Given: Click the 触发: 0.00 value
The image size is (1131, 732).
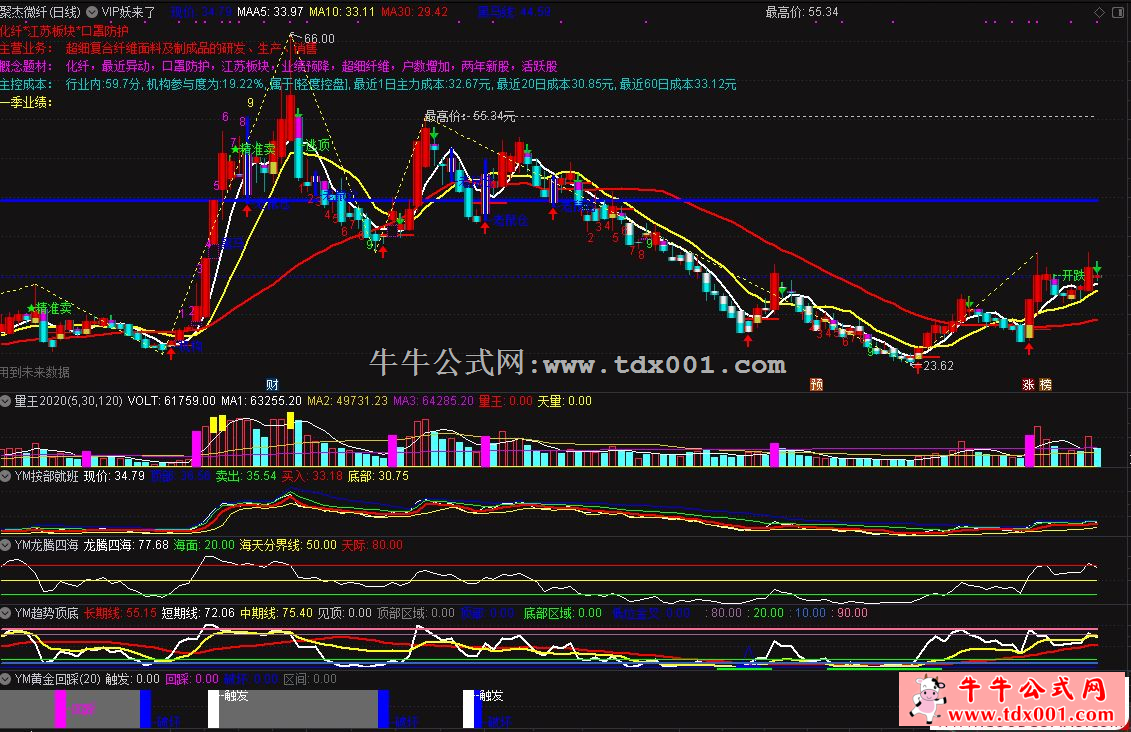Looking at the screenshot, I should point(133,679).
